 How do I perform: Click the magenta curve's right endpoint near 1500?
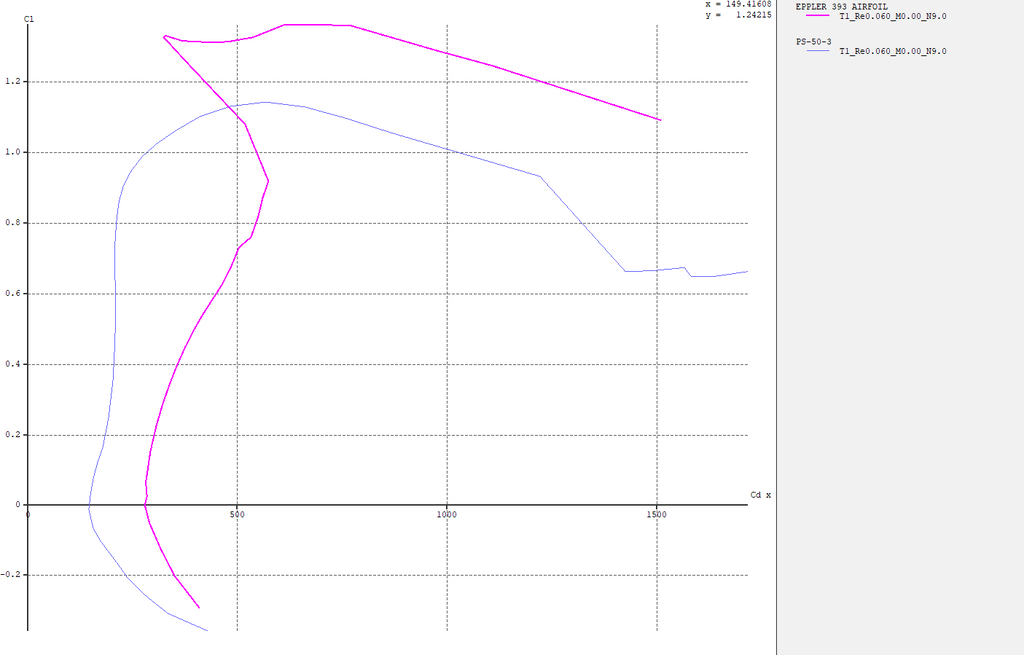[x=660, y=120]
